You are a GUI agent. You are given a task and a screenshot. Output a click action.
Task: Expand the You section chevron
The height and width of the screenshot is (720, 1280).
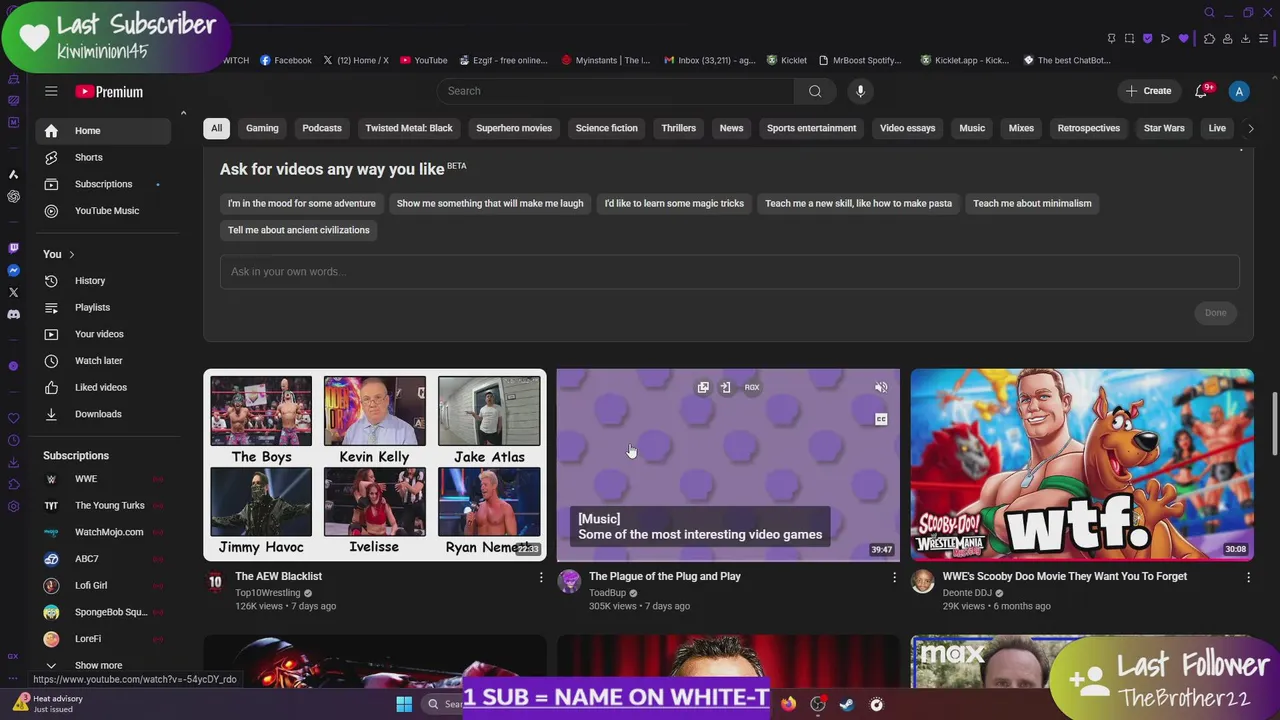point(71,254)
